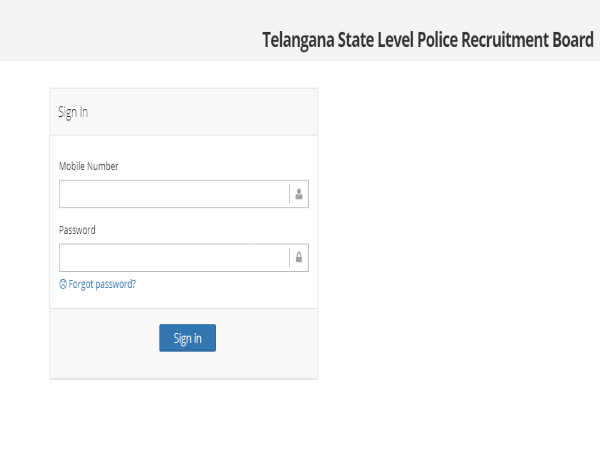Click the words State Level in page title
The height and width of the screenshot is (450, 600).
tap(375, 39)
